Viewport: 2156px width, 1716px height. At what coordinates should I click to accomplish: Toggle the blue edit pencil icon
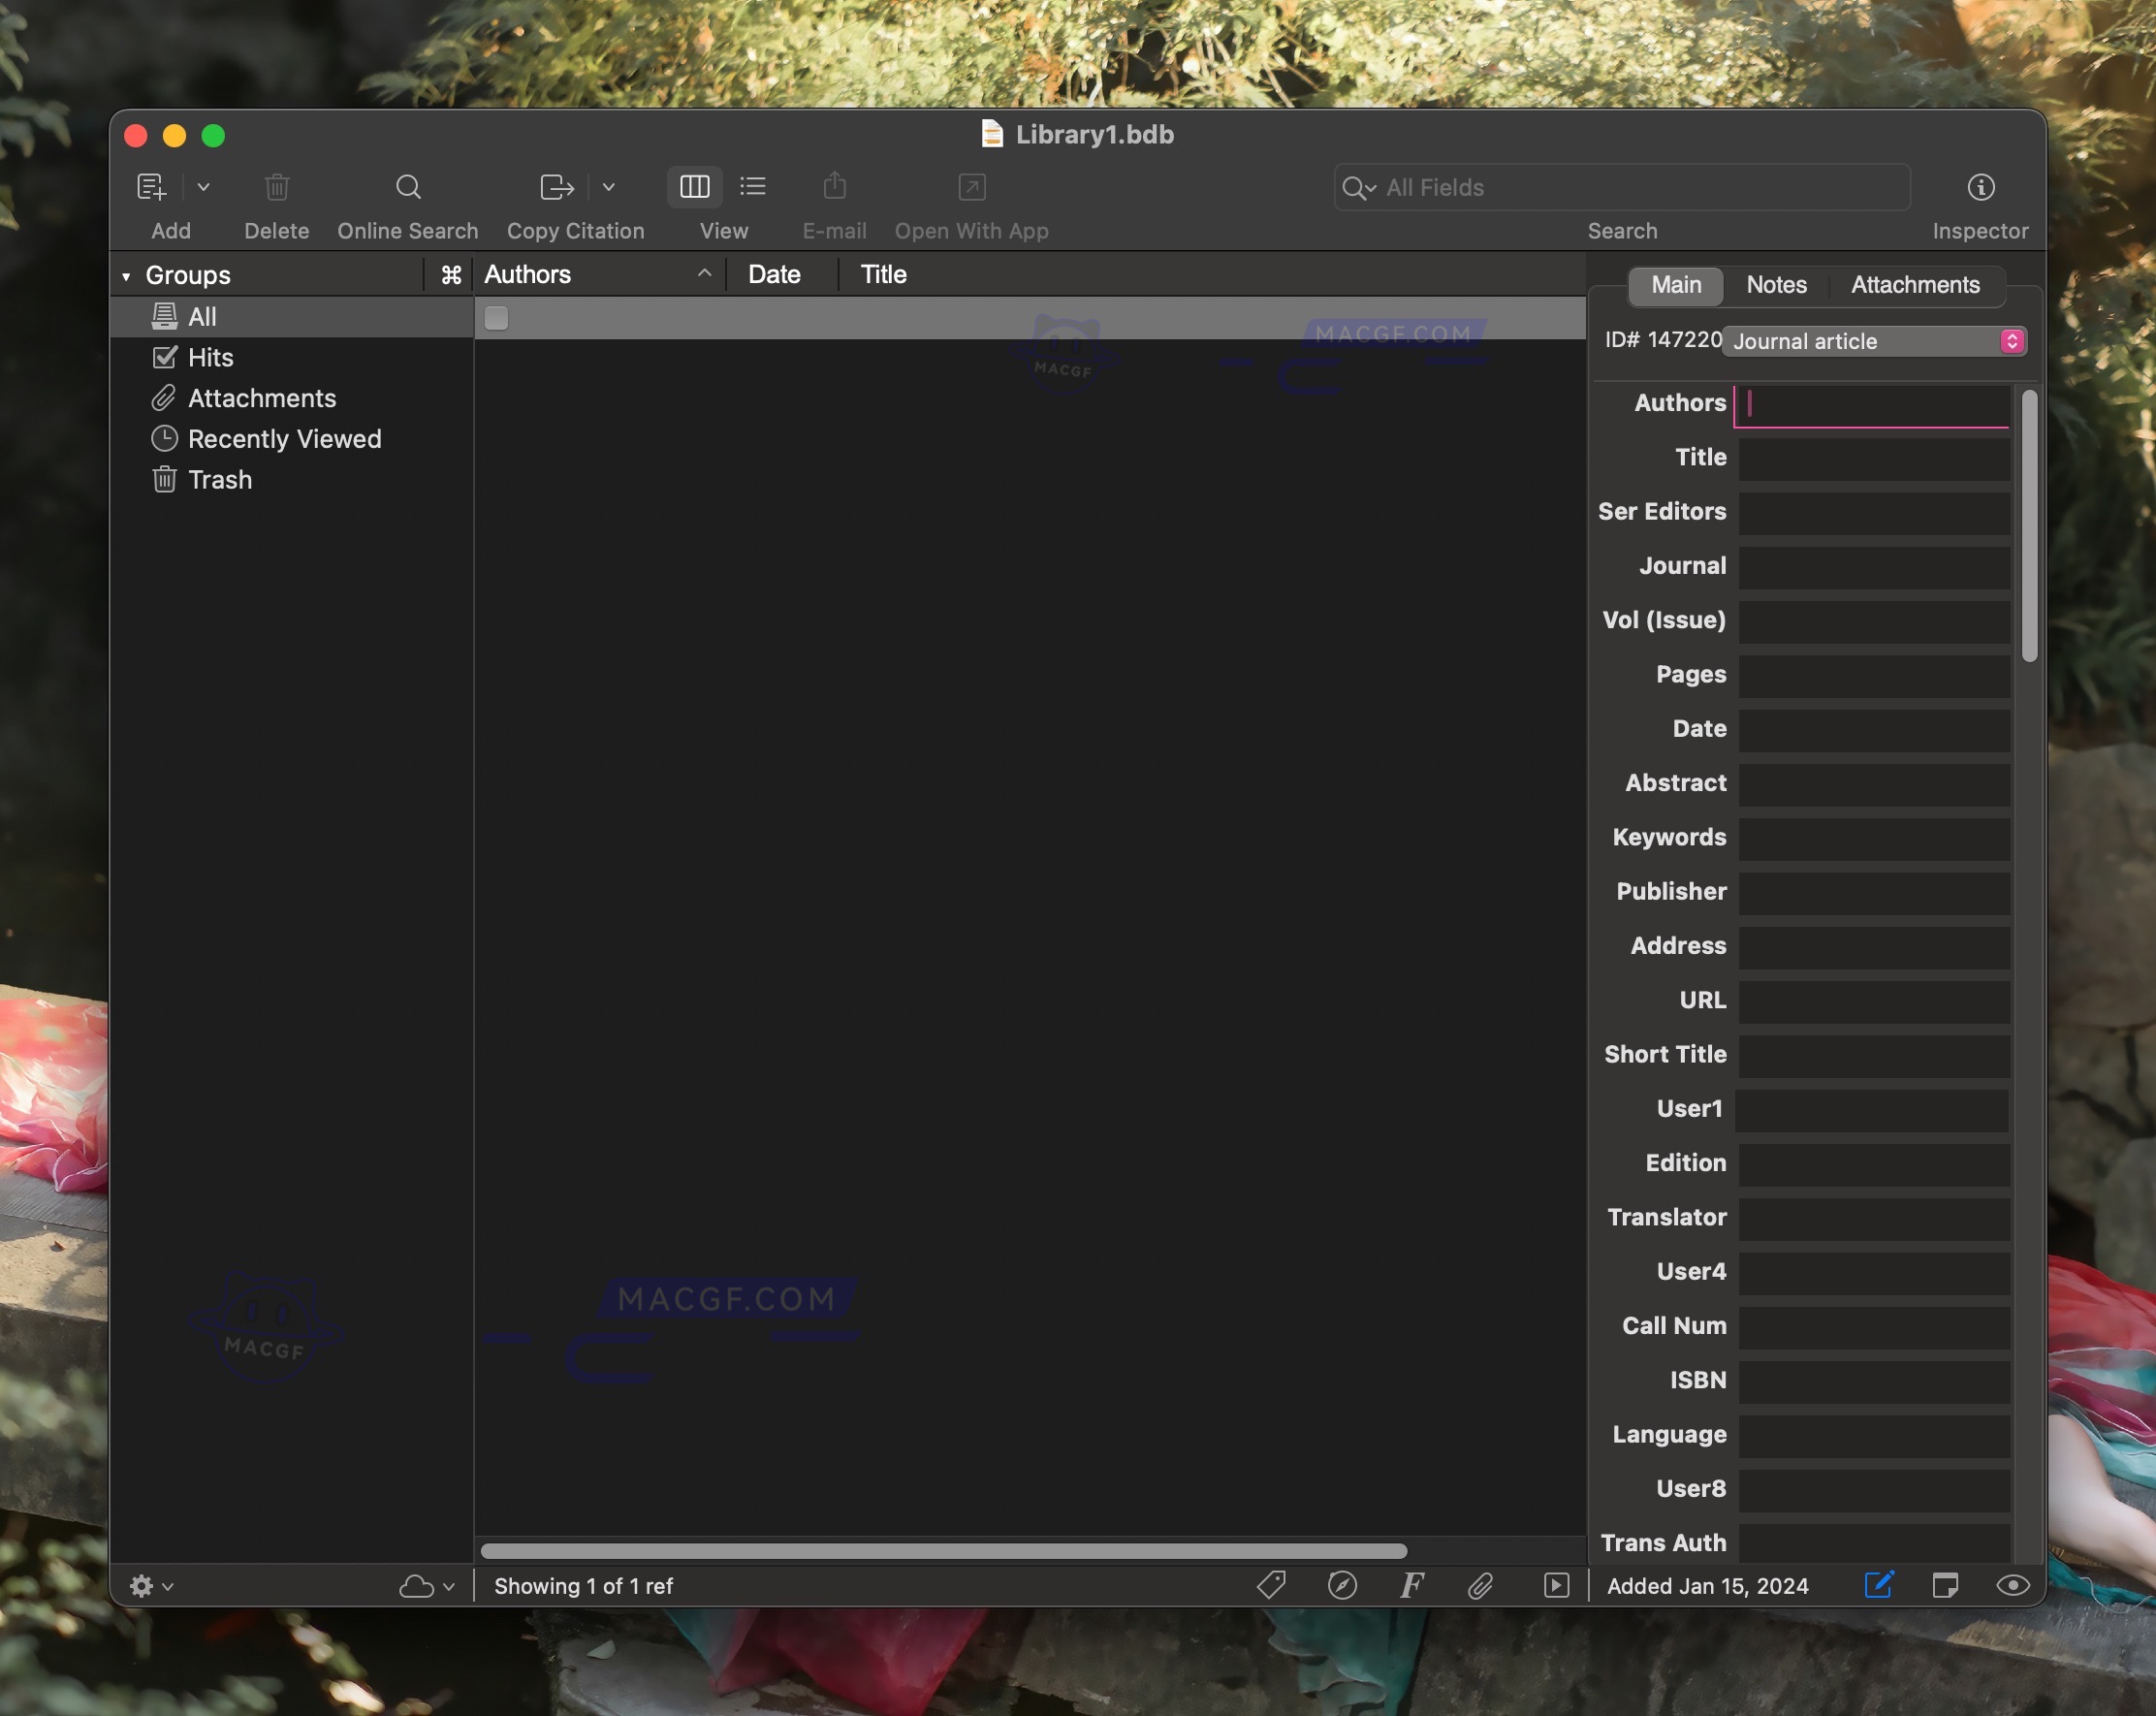(1878, 1585)
